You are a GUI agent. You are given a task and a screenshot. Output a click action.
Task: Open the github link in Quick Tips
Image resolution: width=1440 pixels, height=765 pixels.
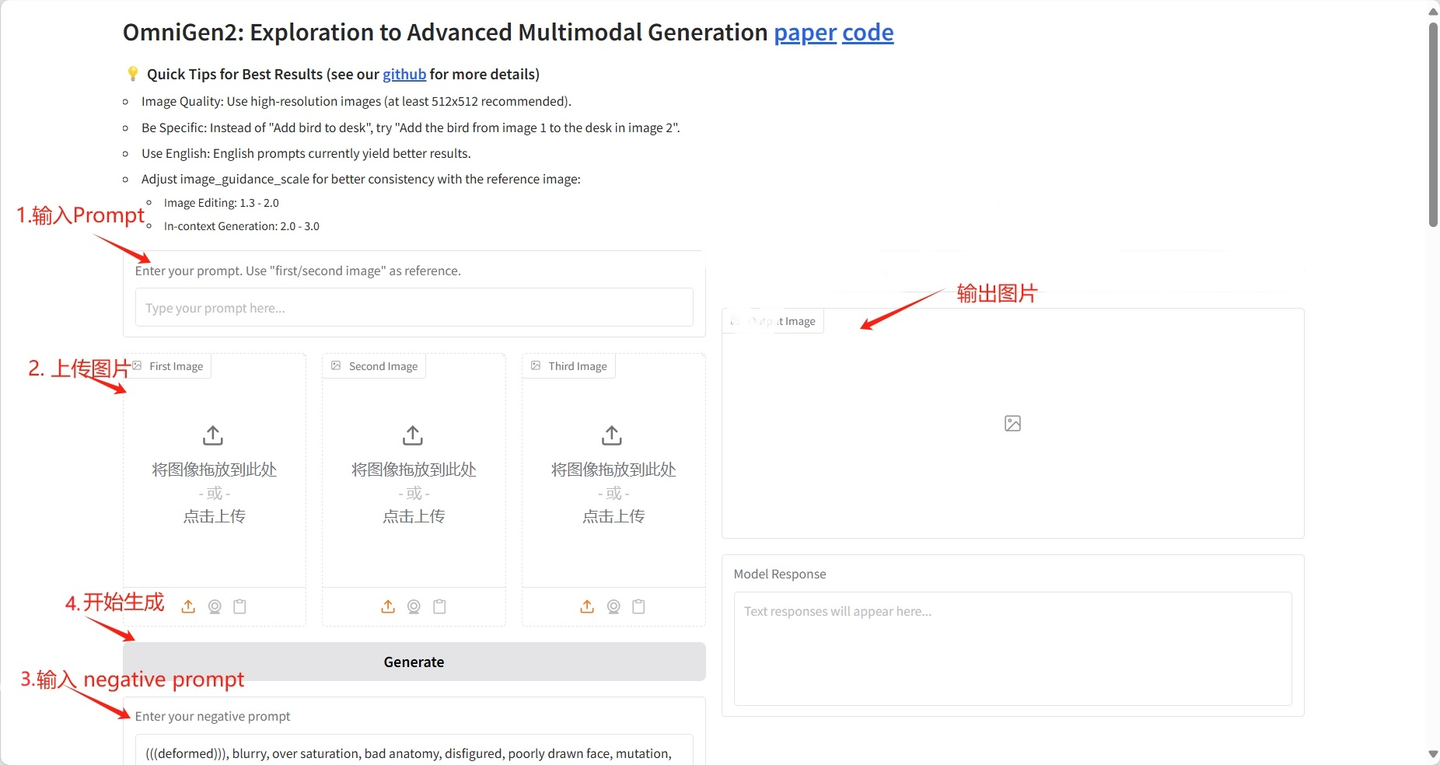(404, 74)
